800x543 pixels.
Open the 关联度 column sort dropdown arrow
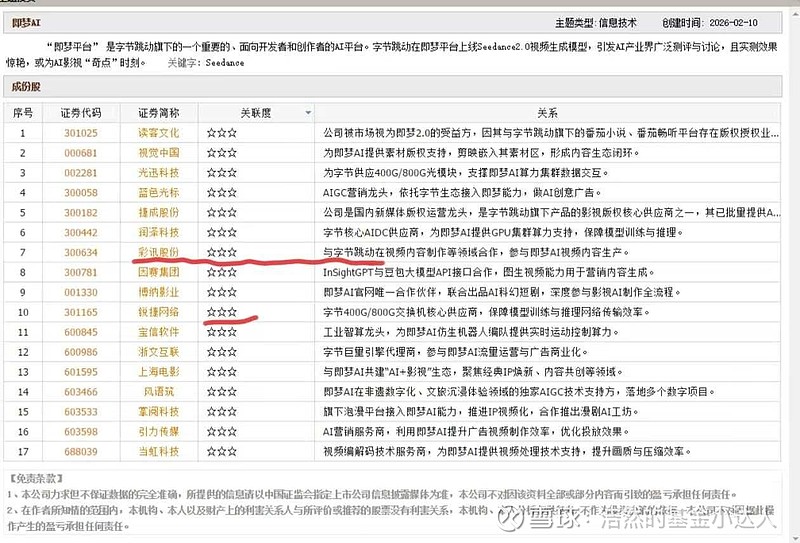tap(308, 112)
